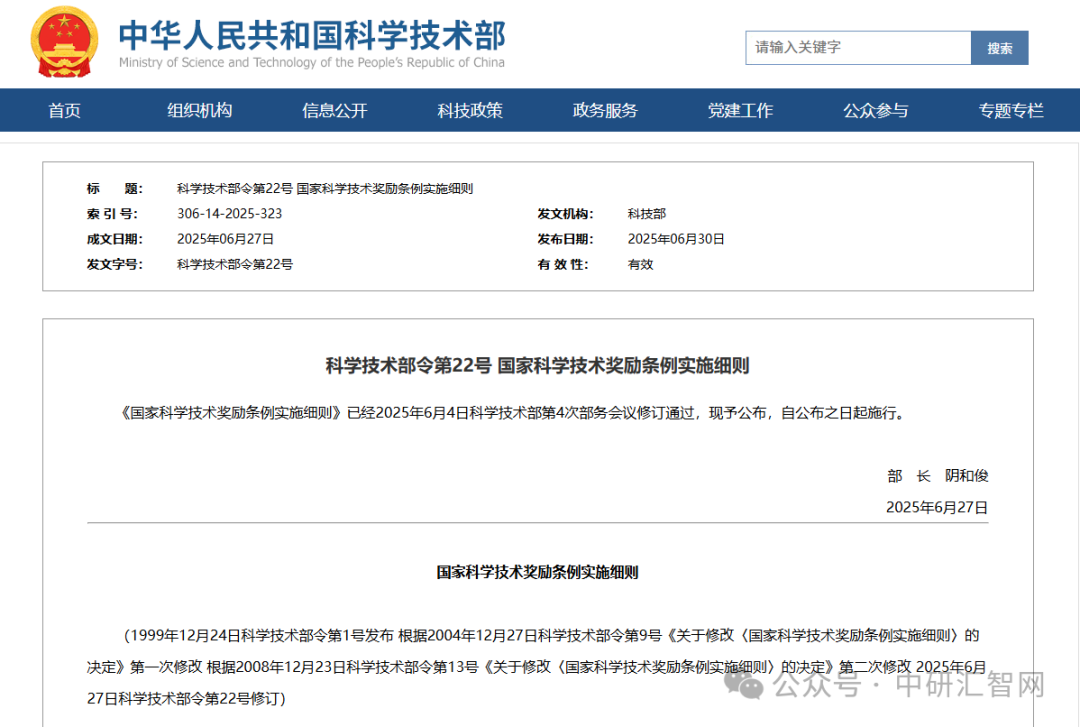Click the 有效 validity status value
The width and height of the screenshot is (1080, 727).
click(x=638, y=264)
